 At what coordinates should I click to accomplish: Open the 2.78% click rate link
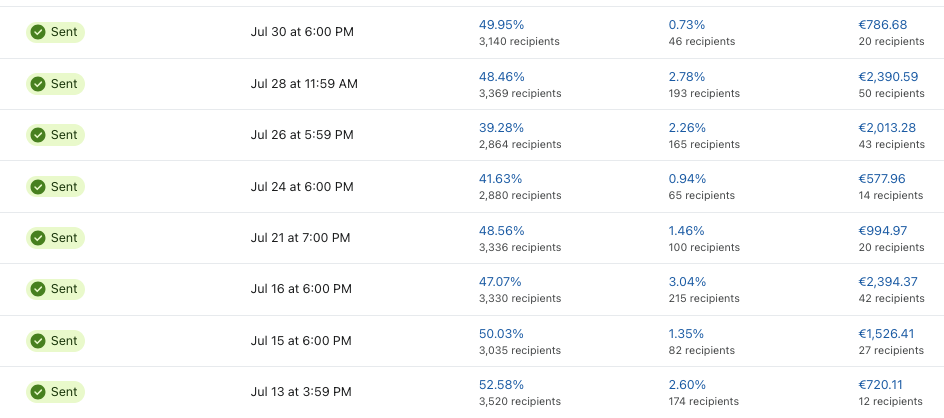pyautogui.click(x=687, y=76)
